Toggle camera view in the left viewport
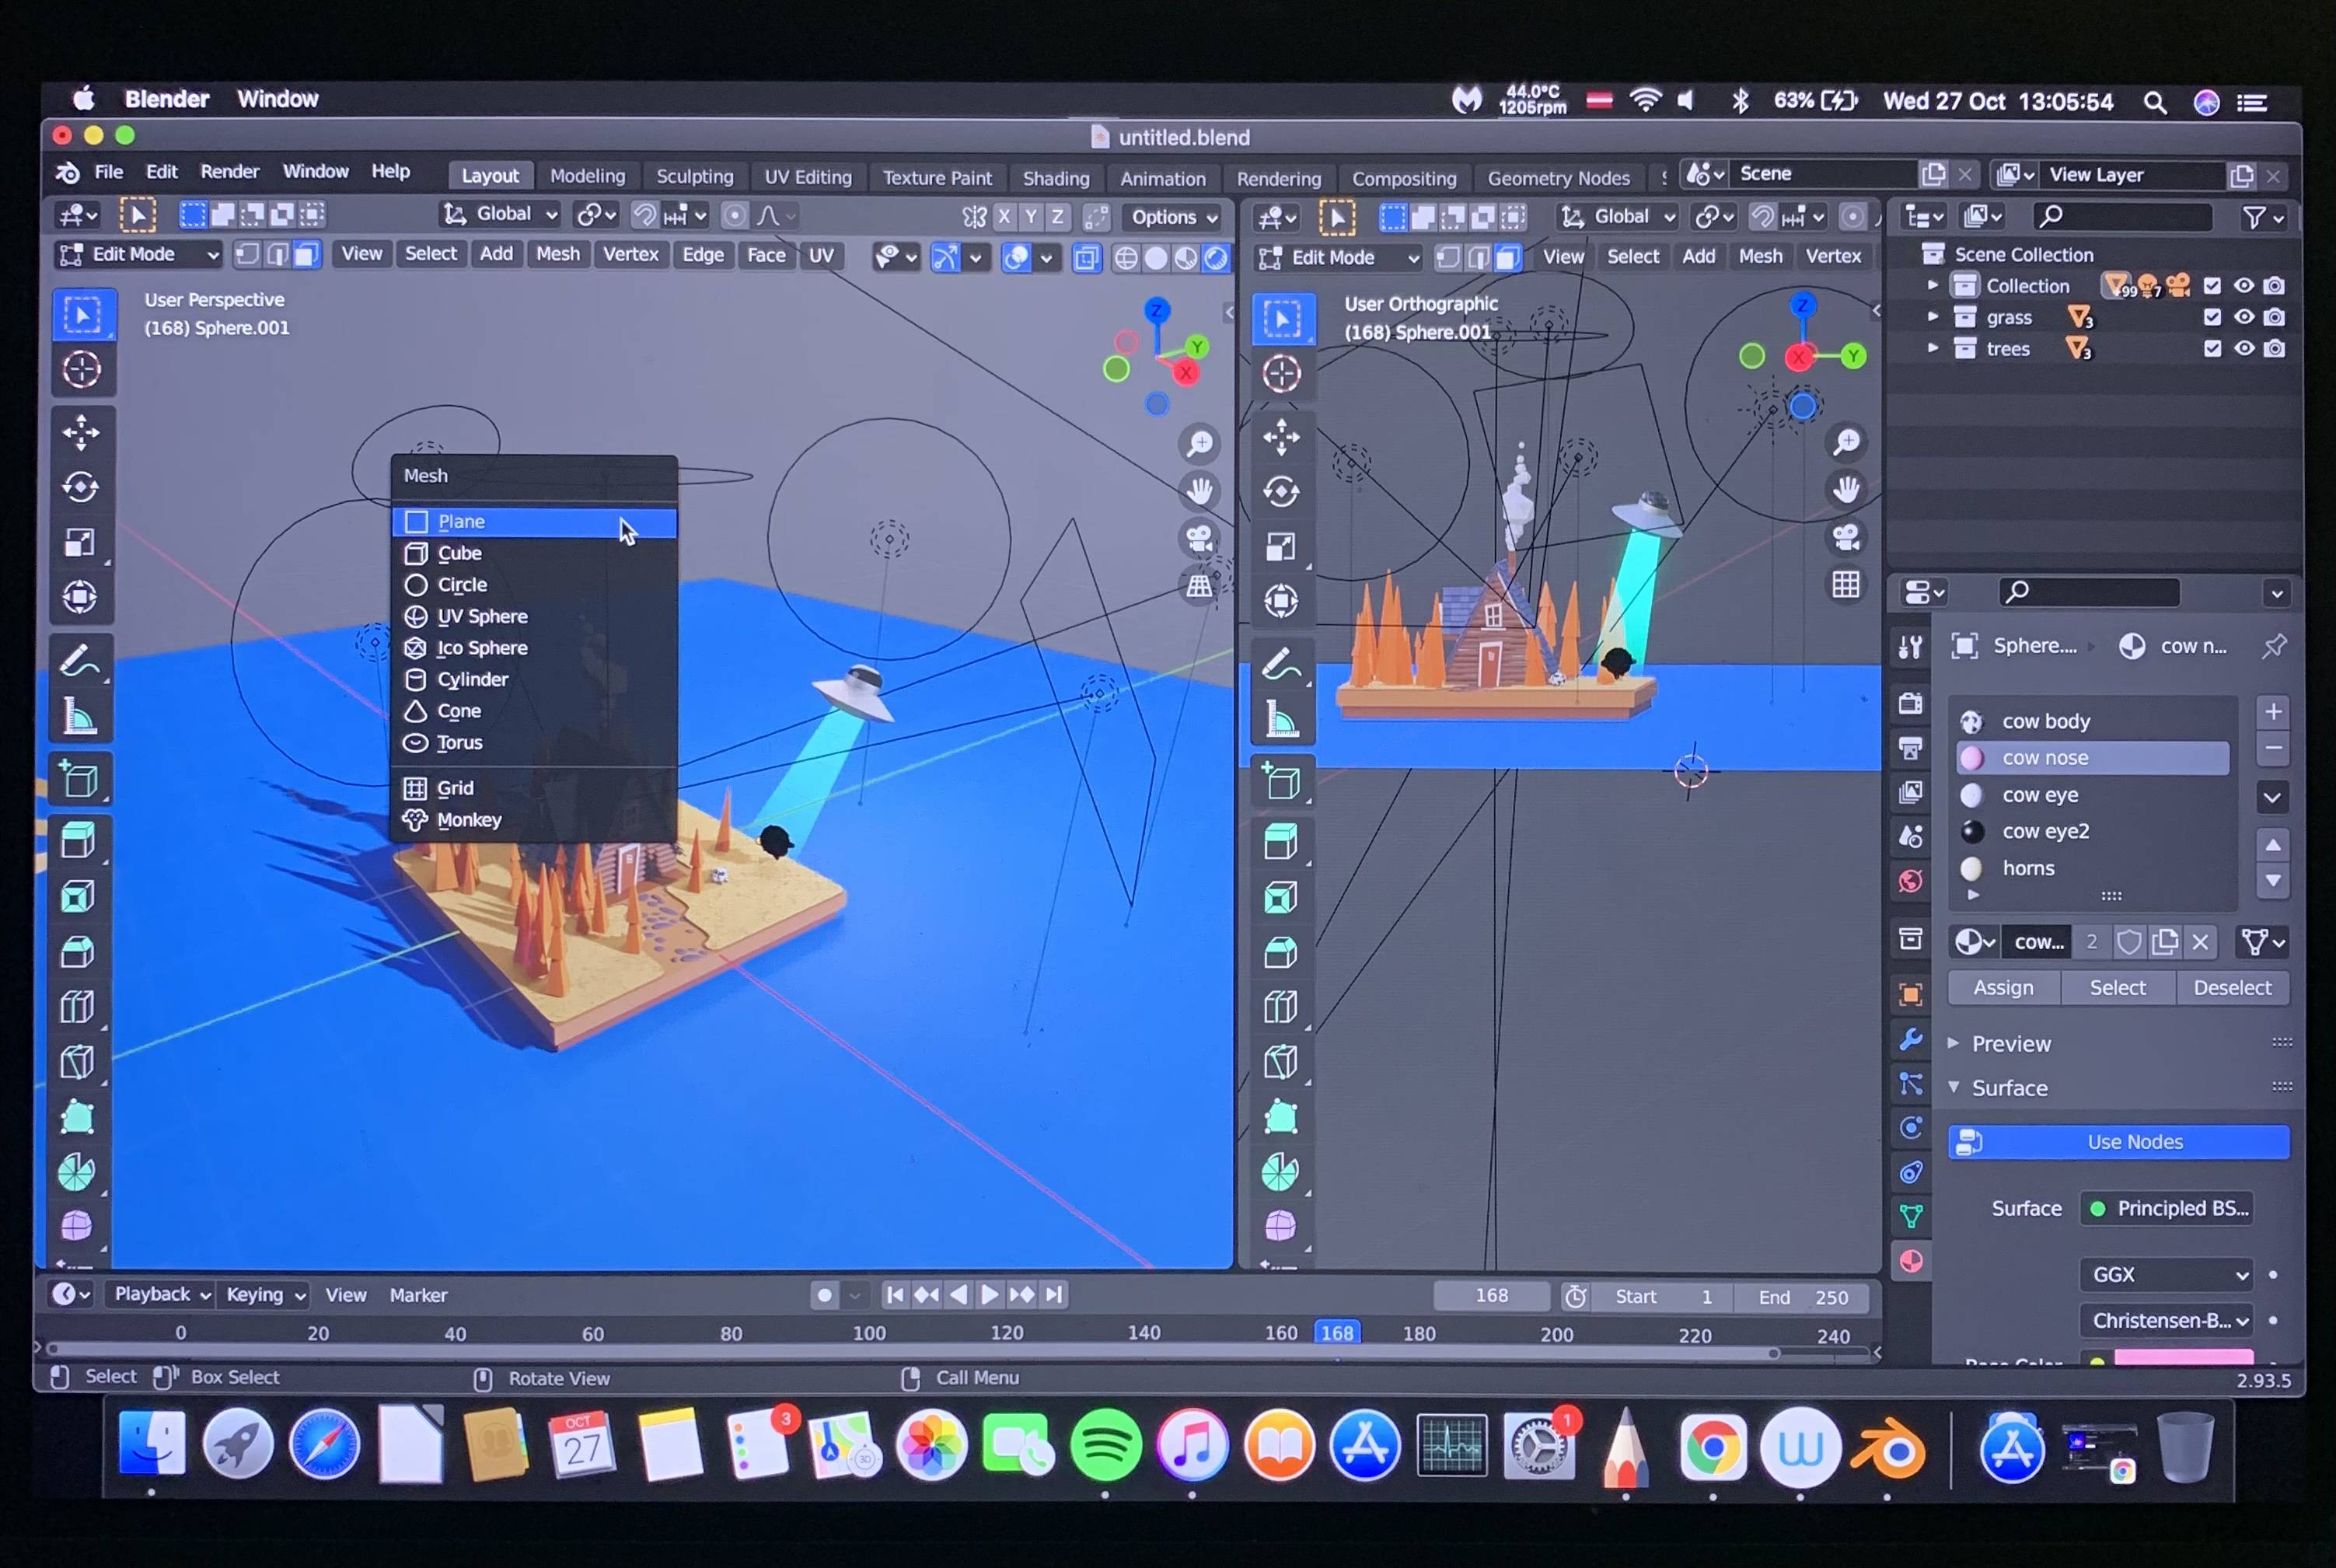2336x1568 pixels. click(x=1199, y=538)
